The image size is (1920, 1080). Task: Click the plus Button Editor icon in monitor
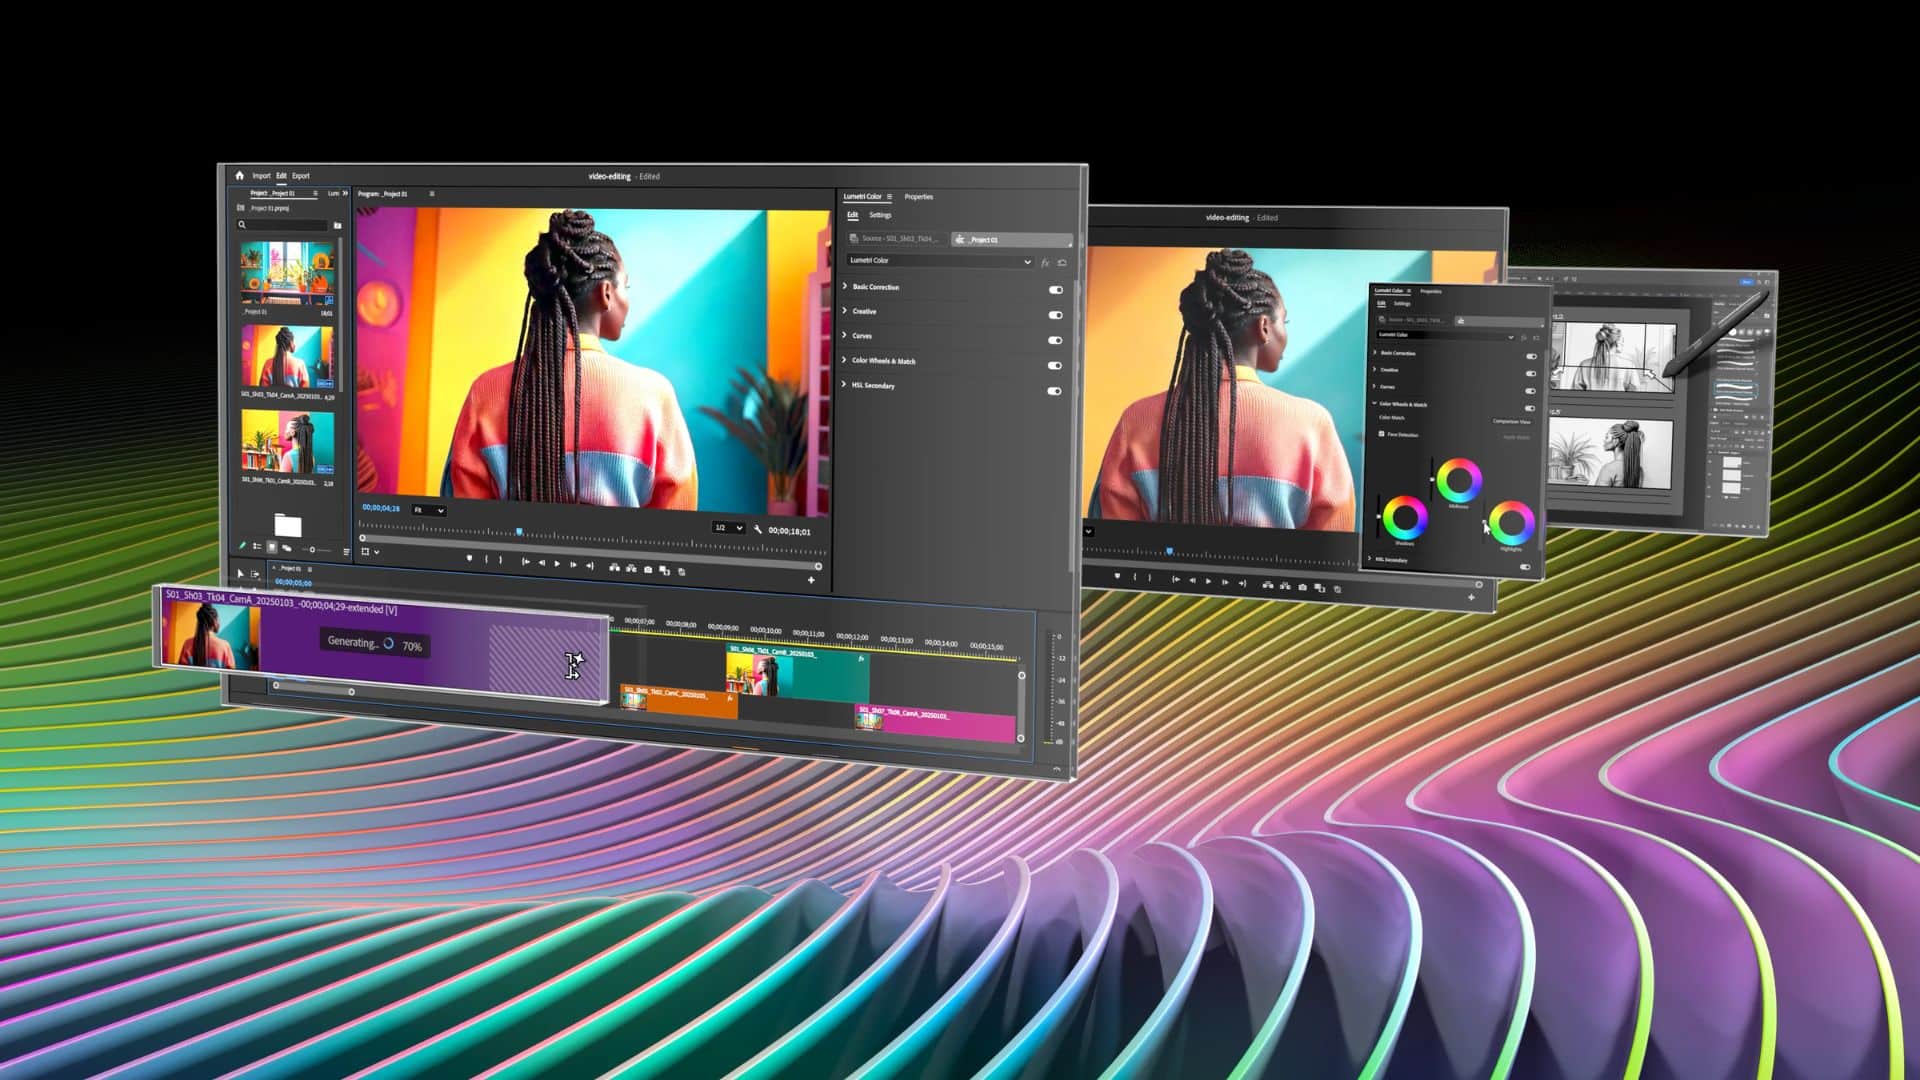click(811, 580)
